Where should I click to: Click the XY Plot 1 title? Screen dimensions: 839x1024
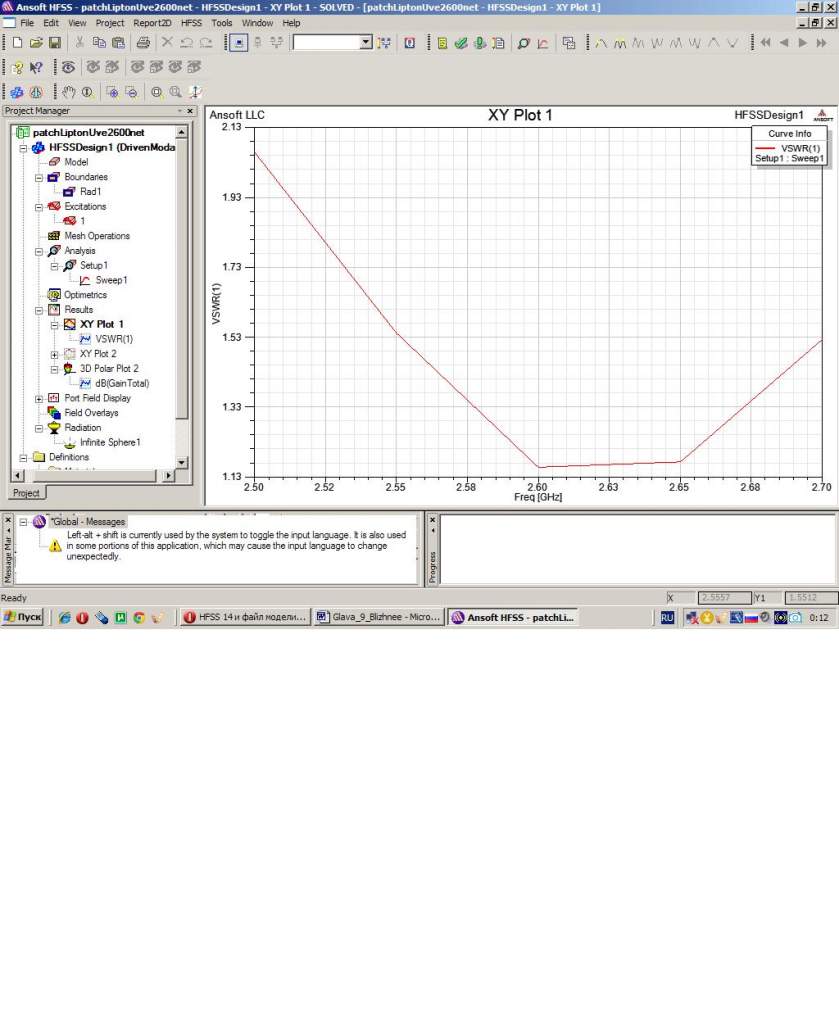(520, 115)
